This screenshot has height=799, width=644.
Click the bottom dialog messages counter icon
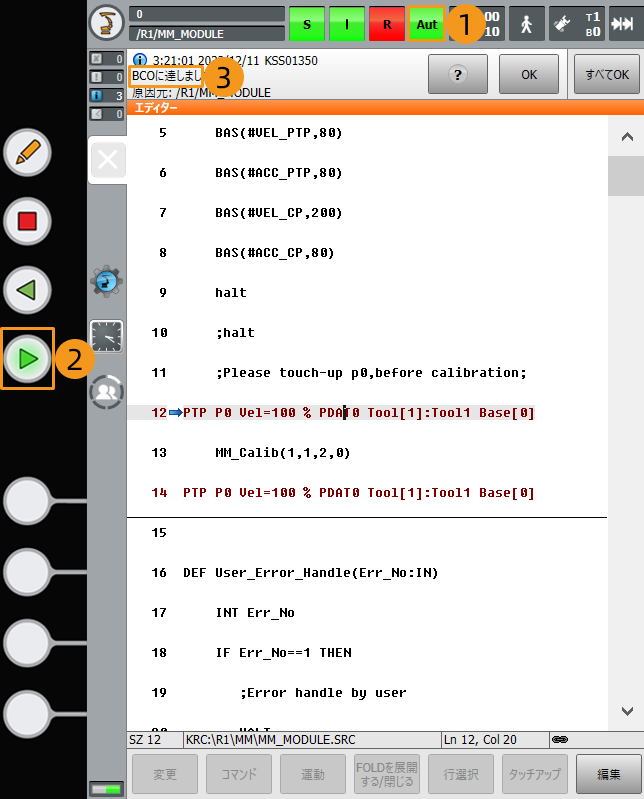tap(106, 114)
